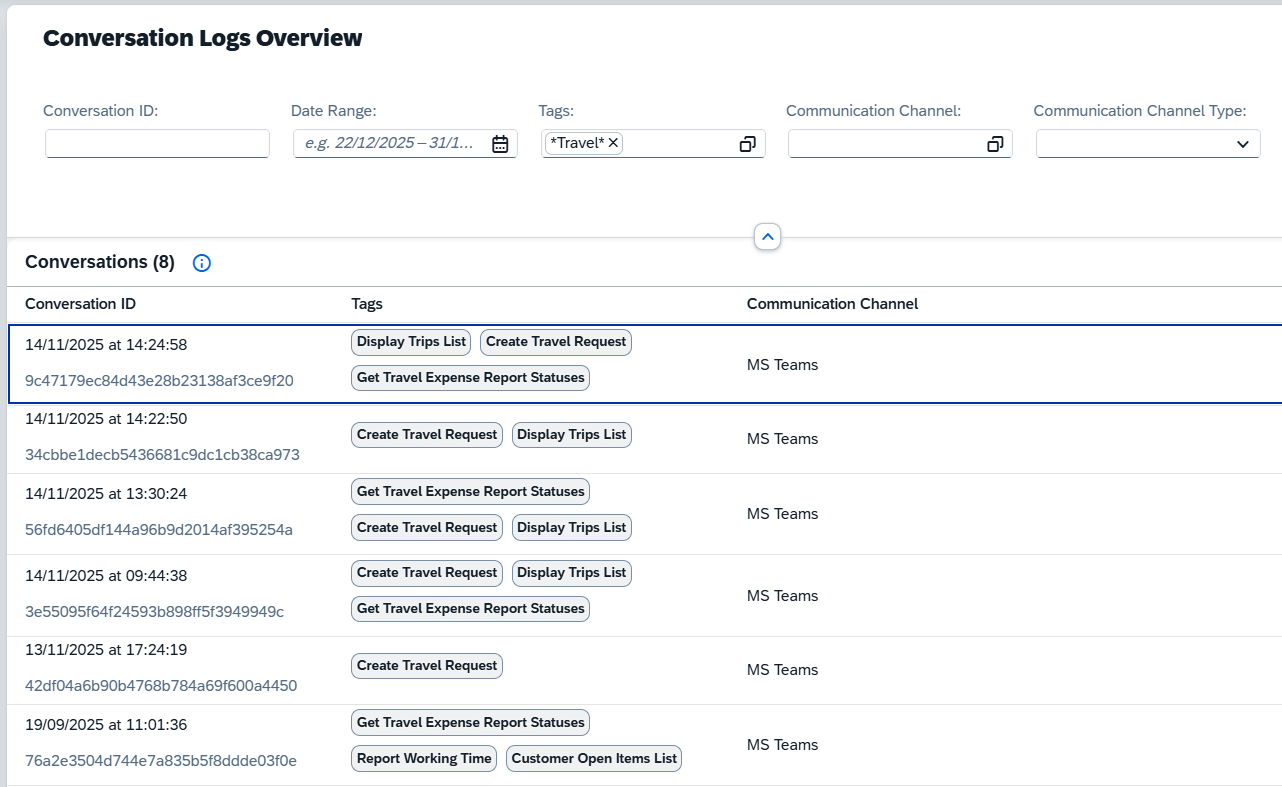Image resolution: width=1282 pixels, height=787 pixels.
Task: Open the Tags value help dialog icon
Action: (747, 144)
